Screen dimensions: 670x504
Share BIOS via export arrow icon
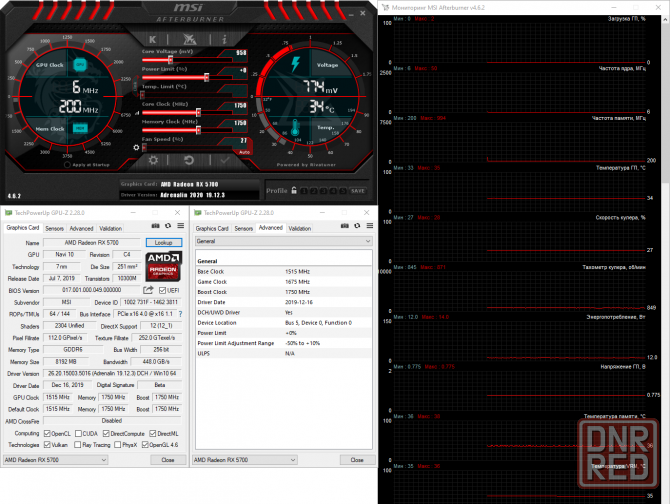[148, 290]
